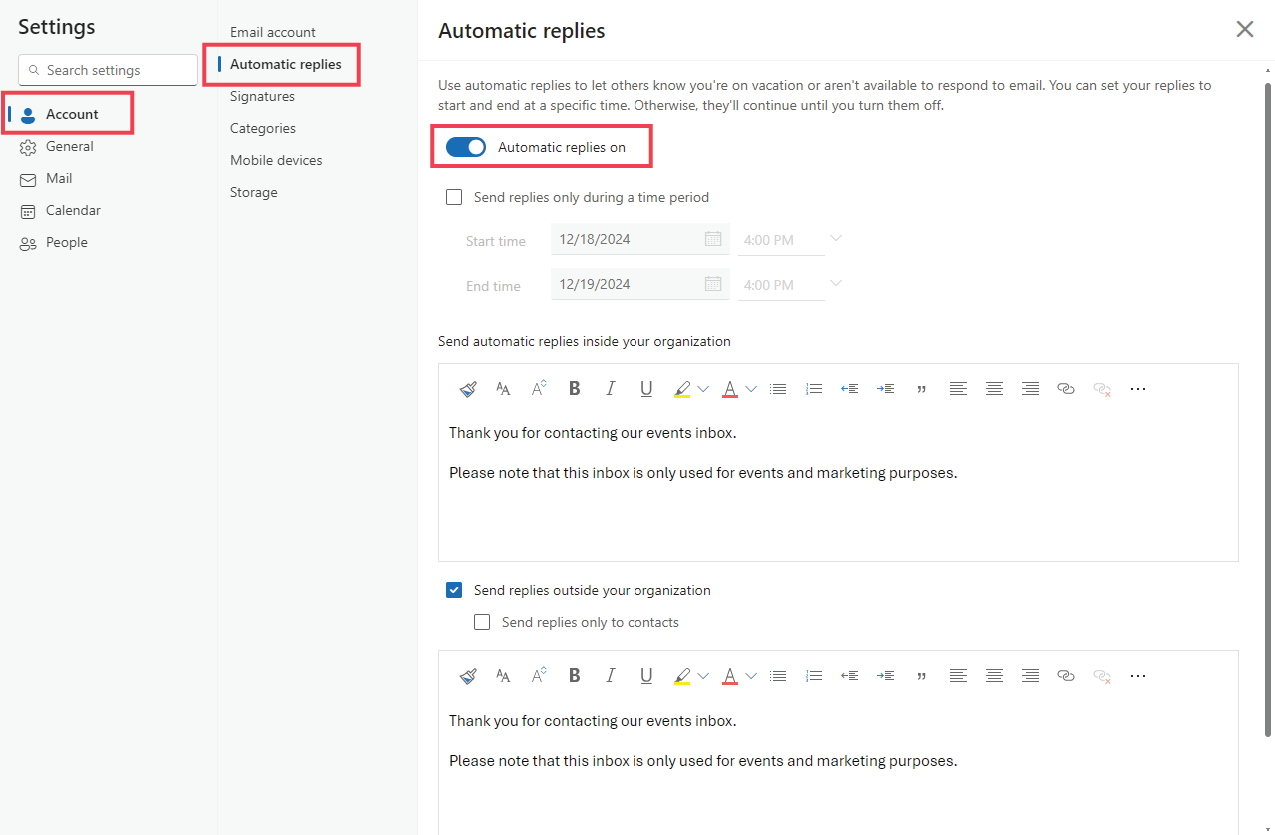Select the numbered list icon
The width and height of the screenshot is (1275, 835).
pyautogui.click(x=814, y=388)
